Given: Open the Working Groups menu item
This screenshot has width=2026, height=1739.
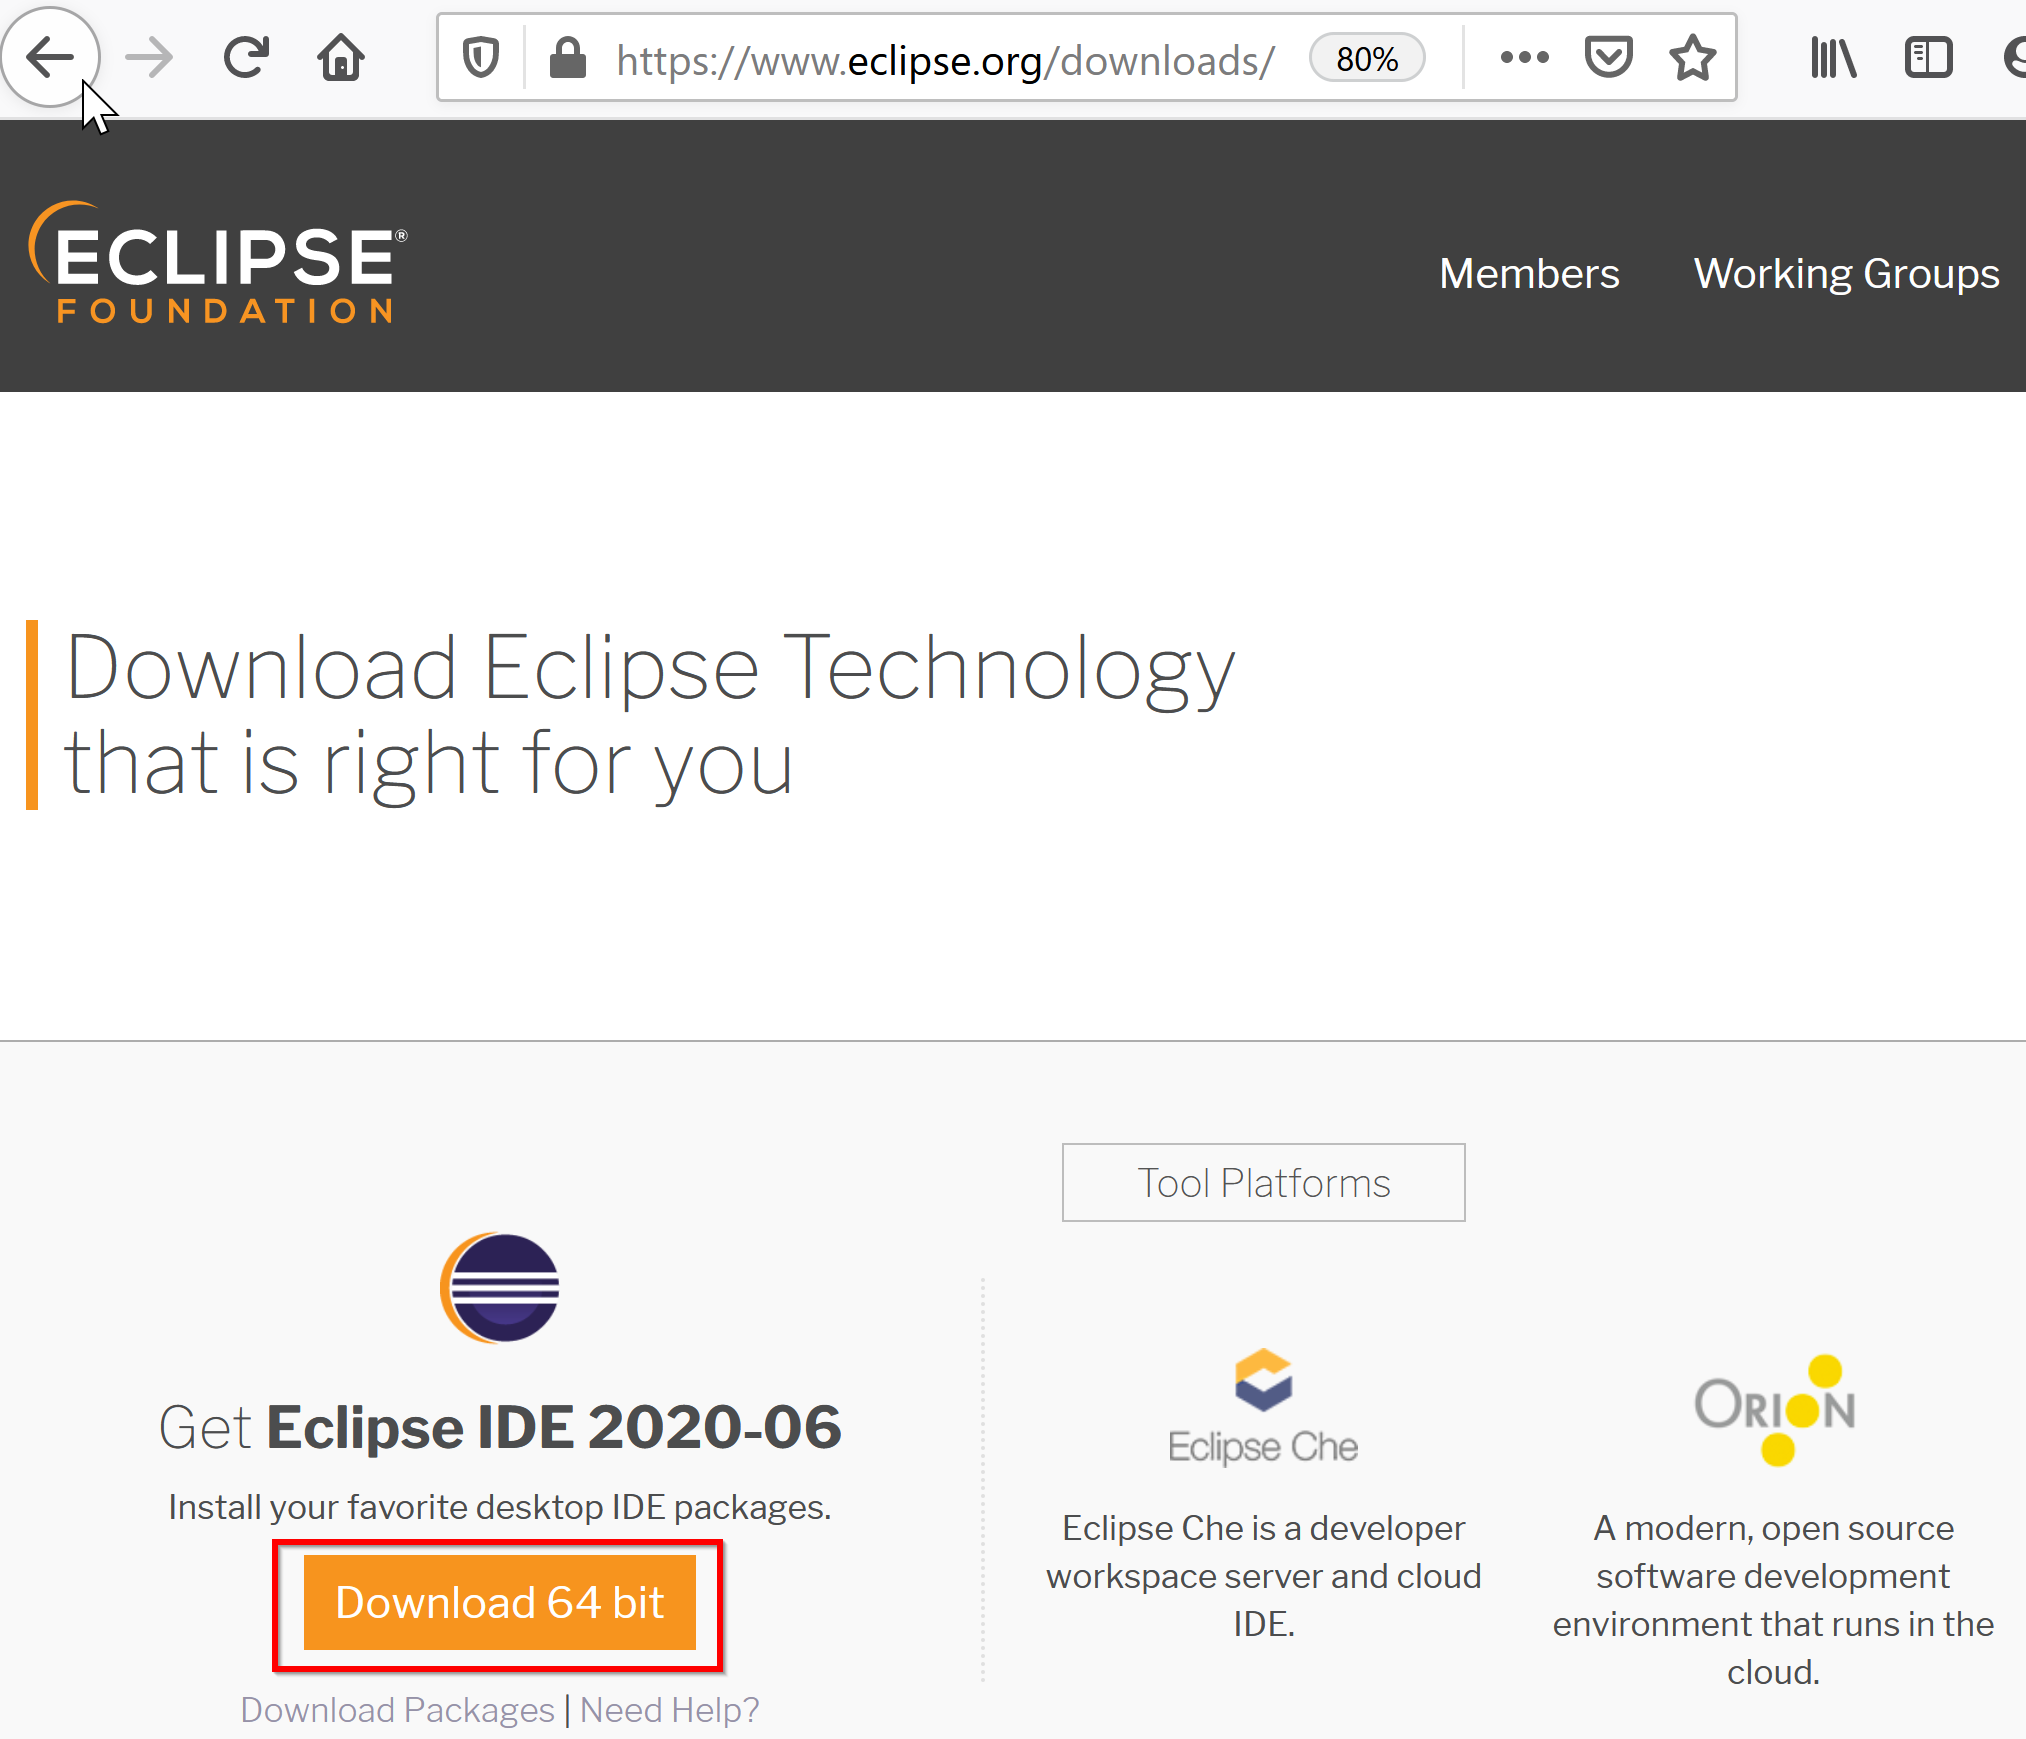Looking at the screenshot, I should [x=1846, y=273].
